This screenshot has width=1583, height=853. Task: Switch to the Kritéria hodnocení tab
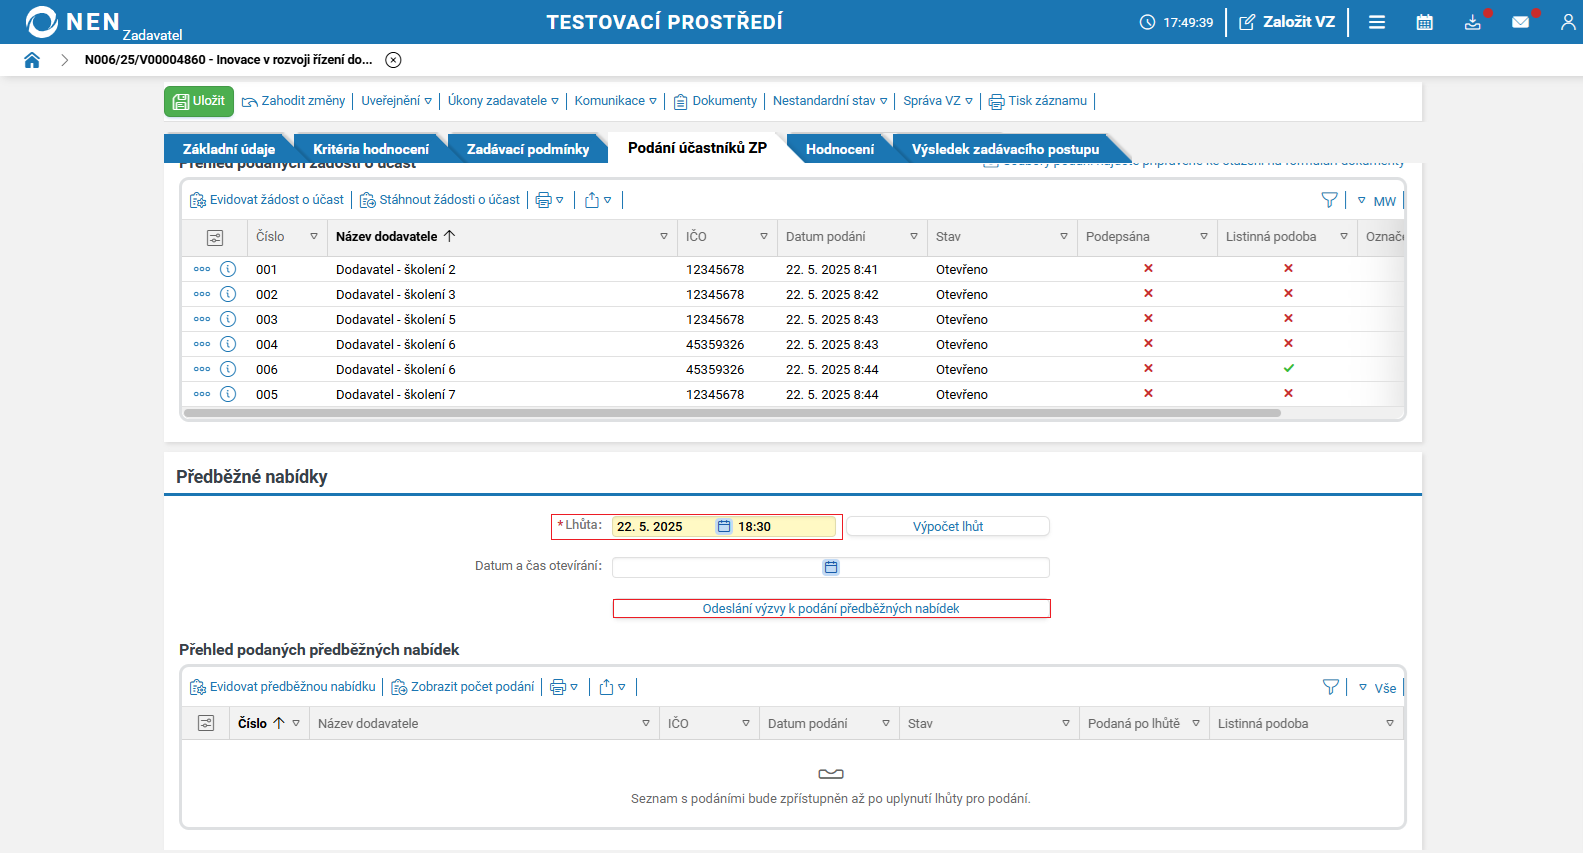click(370, 149)
